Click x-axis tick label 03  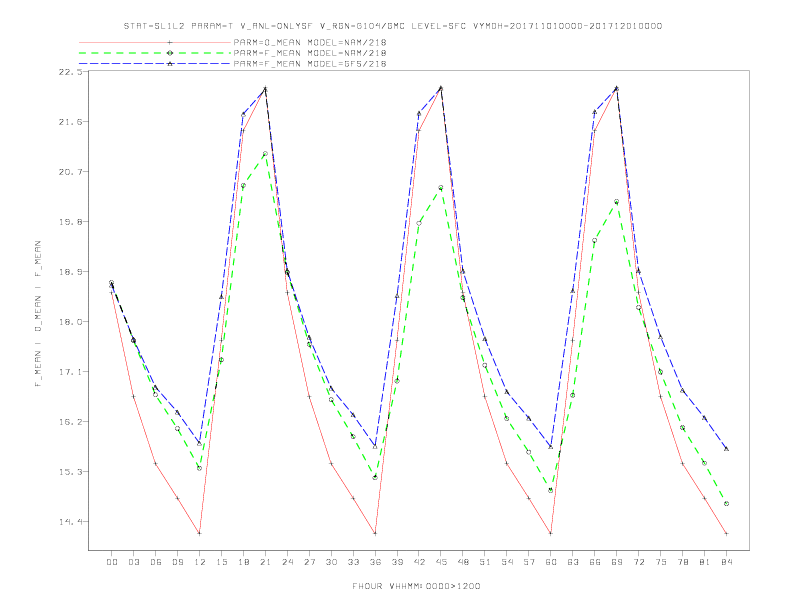click(134, 562)
